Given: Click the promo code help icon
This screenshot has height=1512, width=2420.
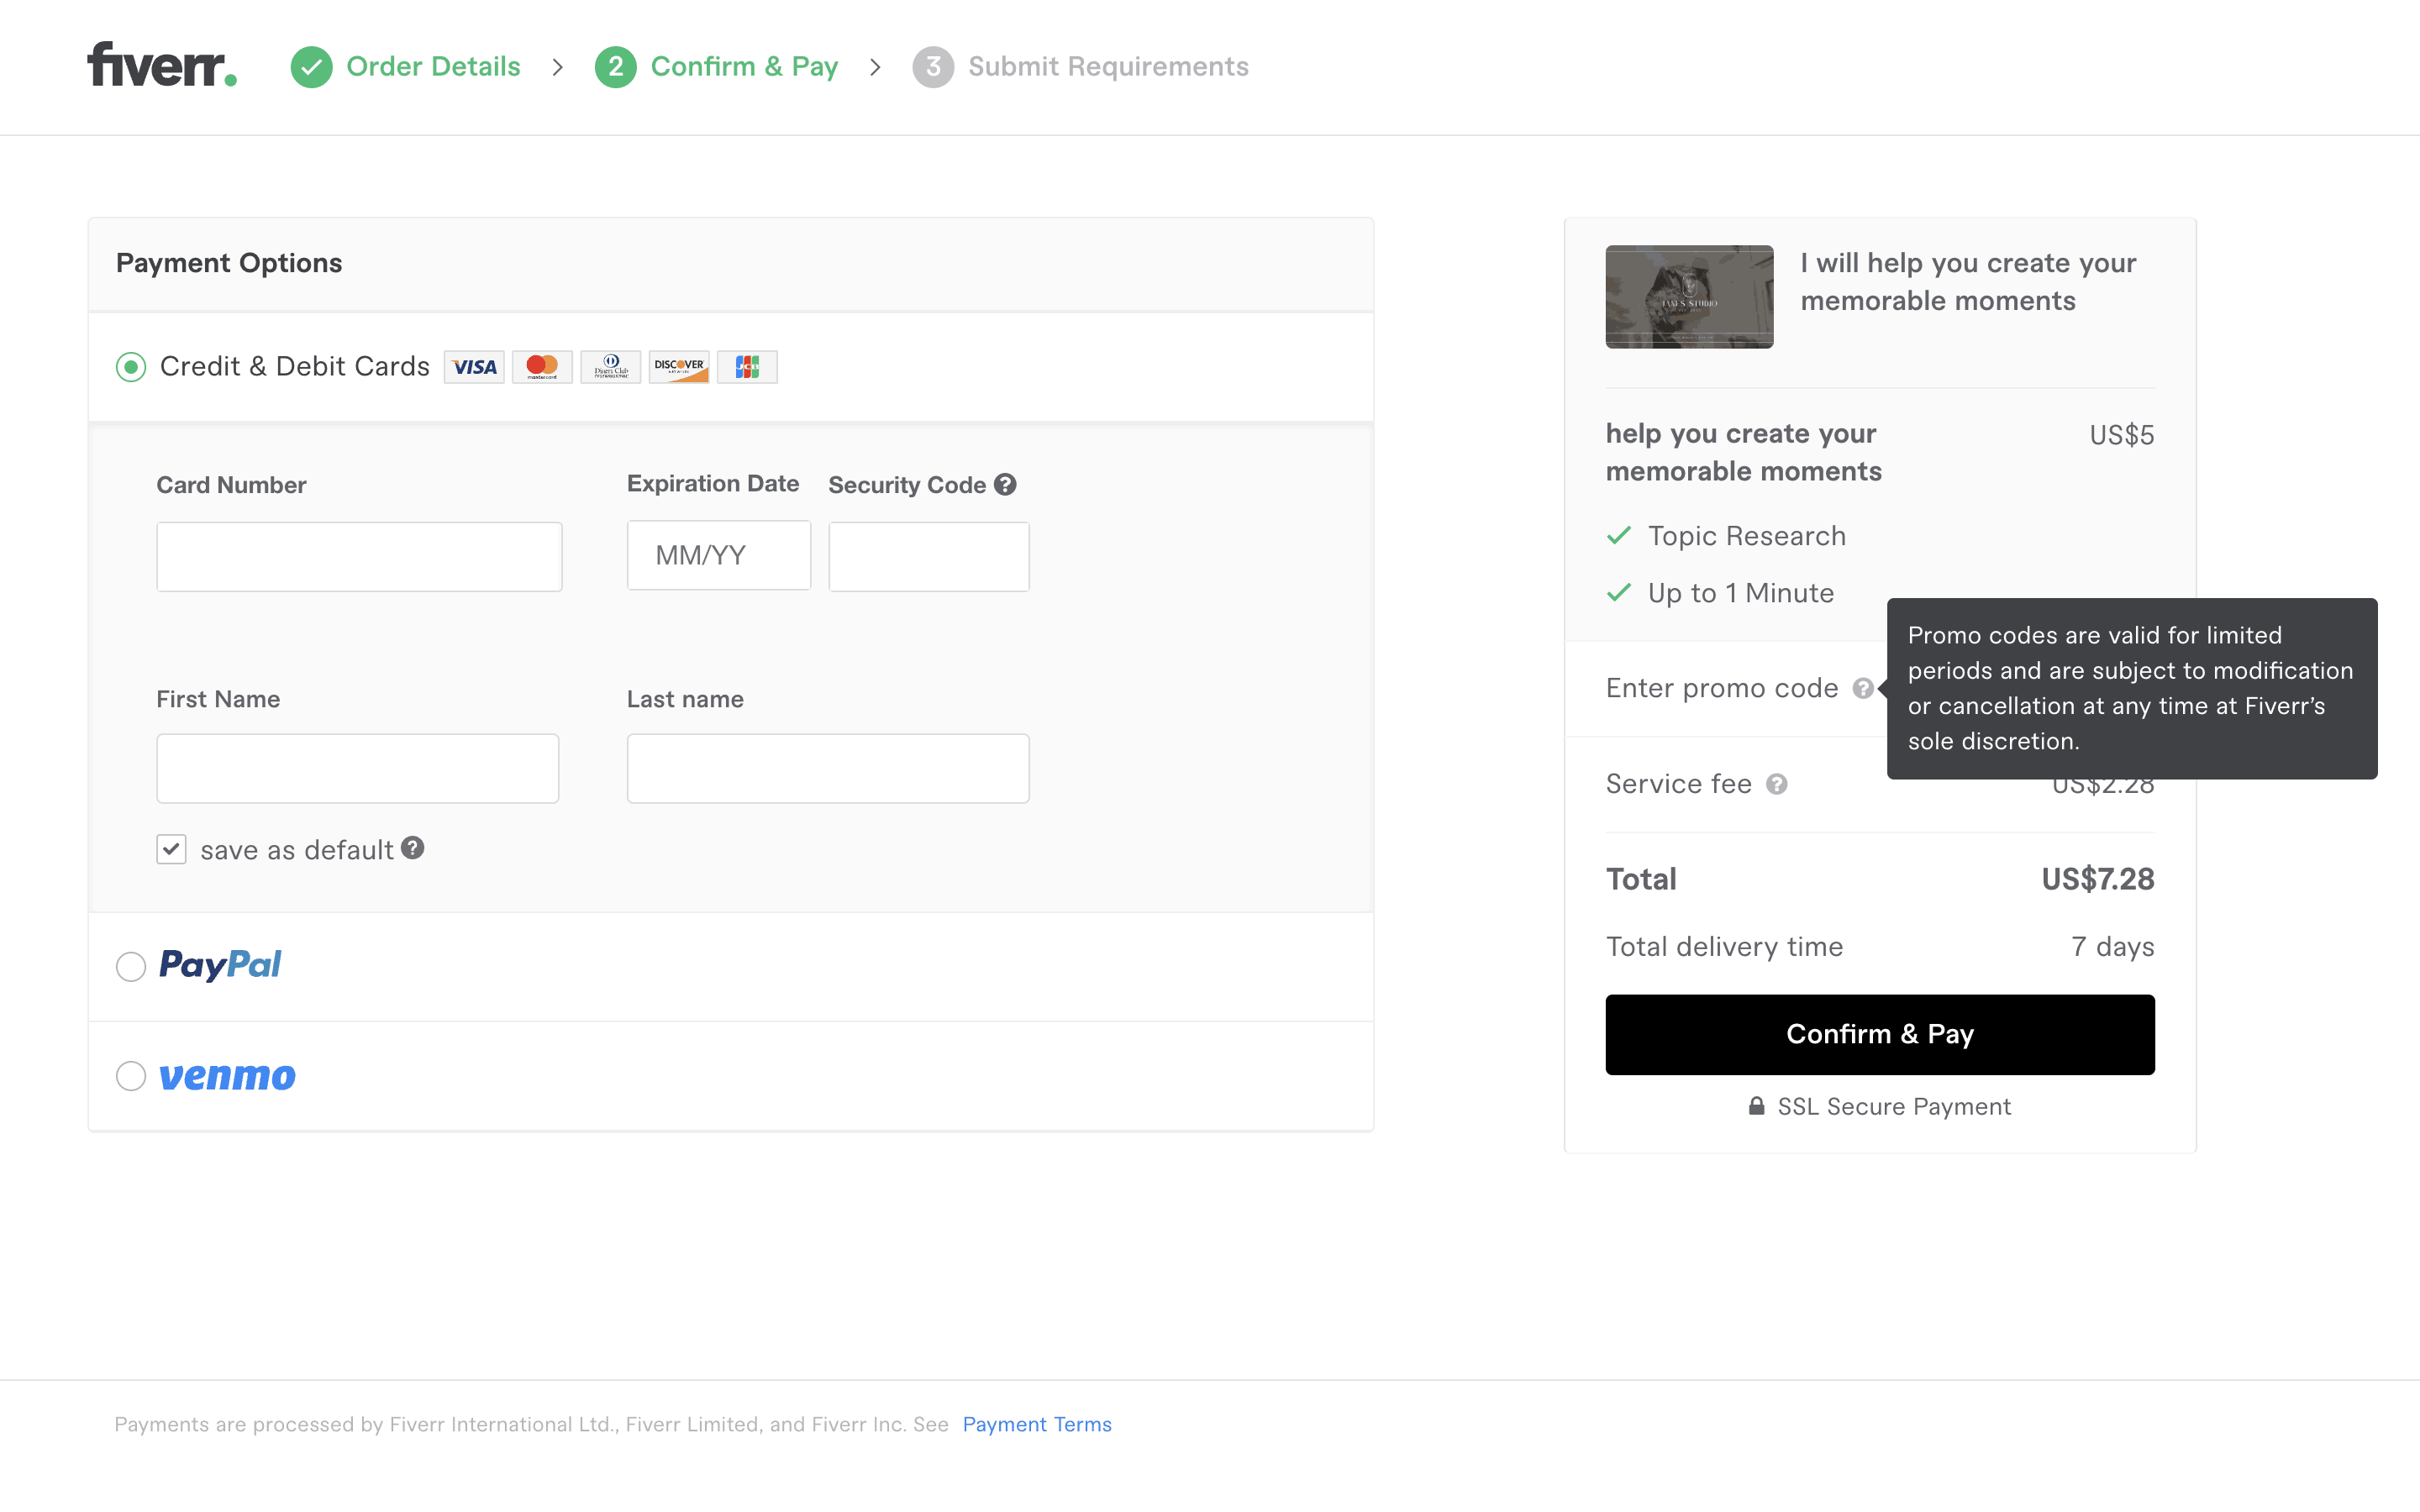Looking at the screenshot, I should (x=1862, y=688).
